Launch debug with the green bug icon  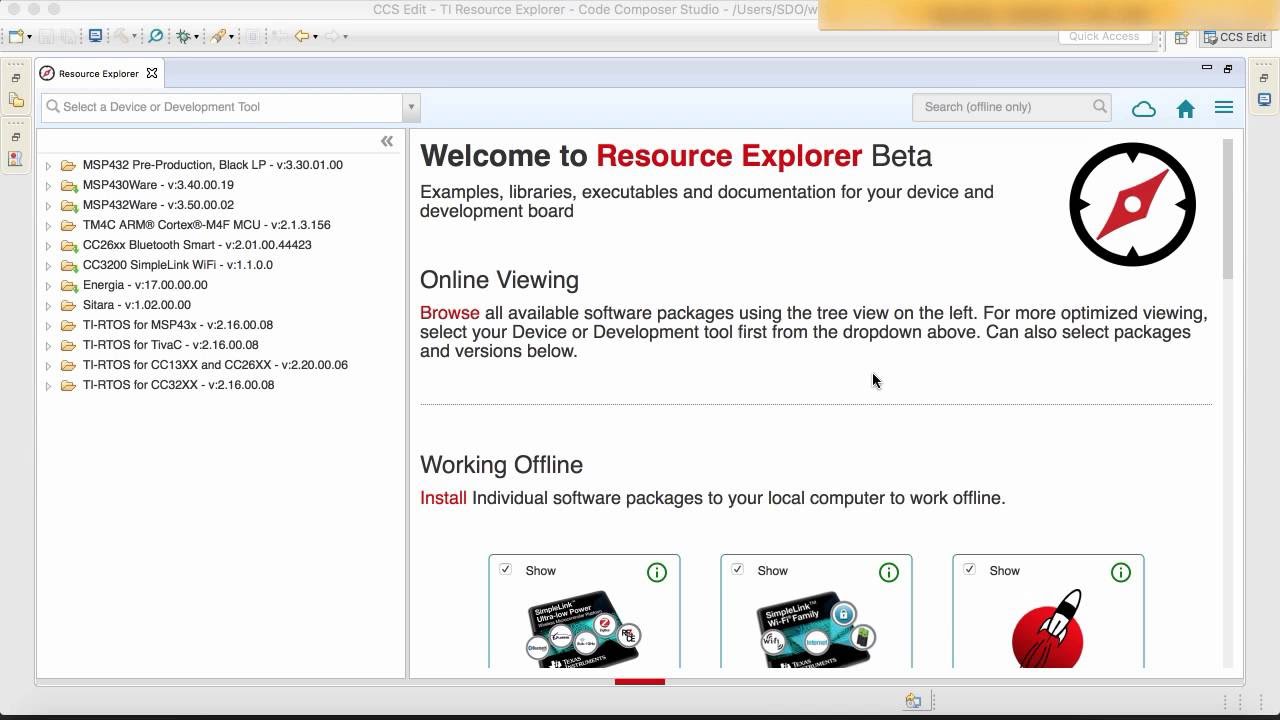coord(183,36)
